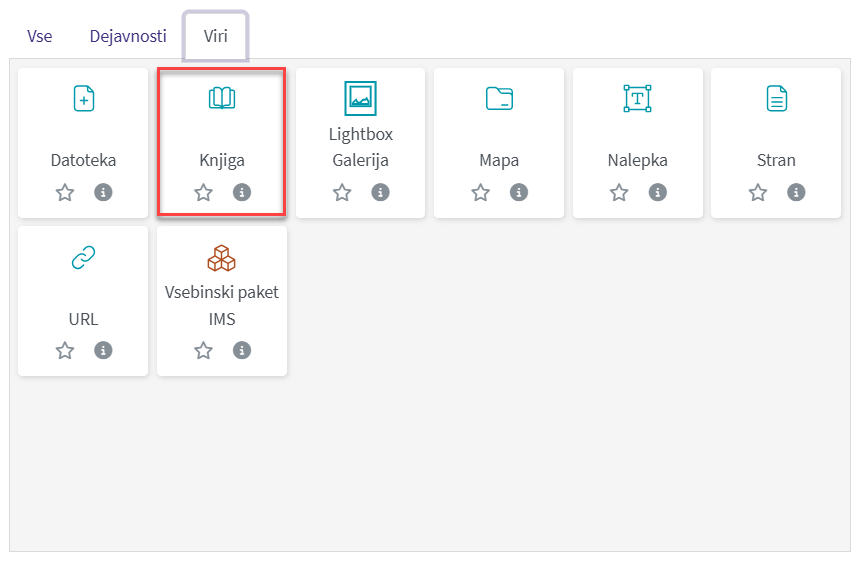Open the Stran resource label
The image size is (862, 562).
click(x=776, y=160)
